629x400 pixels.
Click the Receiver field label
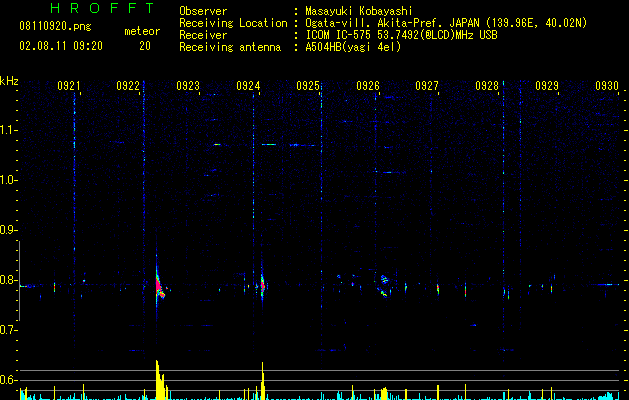pyautogui.click(x=203, y=35)
